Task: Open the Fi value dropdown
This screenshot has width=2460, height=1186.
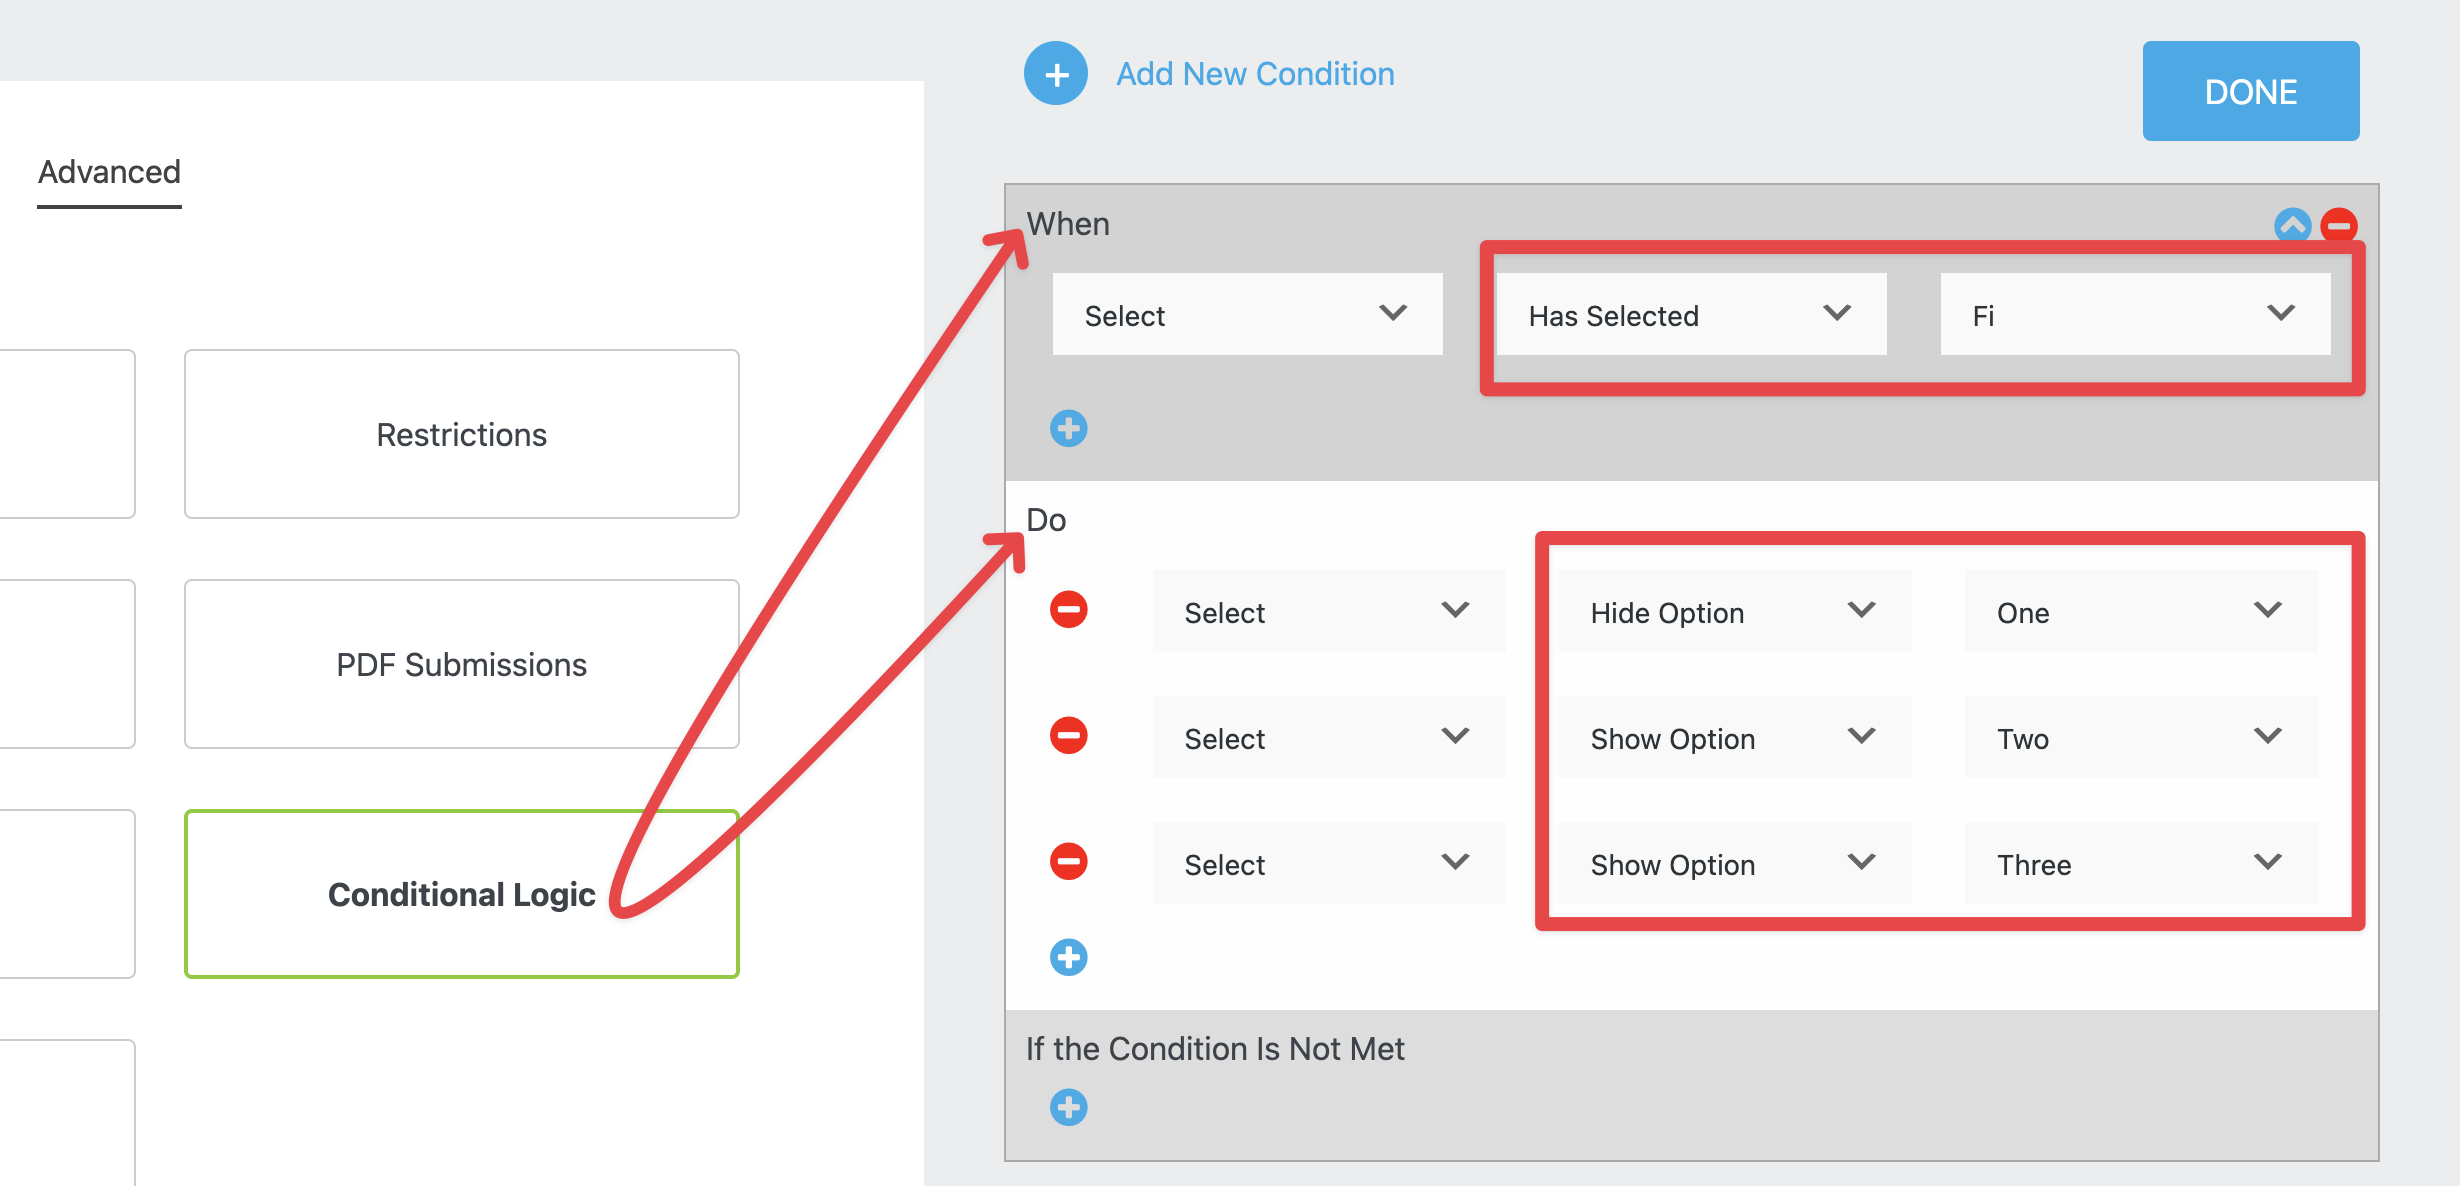Action: point(2134,315)
